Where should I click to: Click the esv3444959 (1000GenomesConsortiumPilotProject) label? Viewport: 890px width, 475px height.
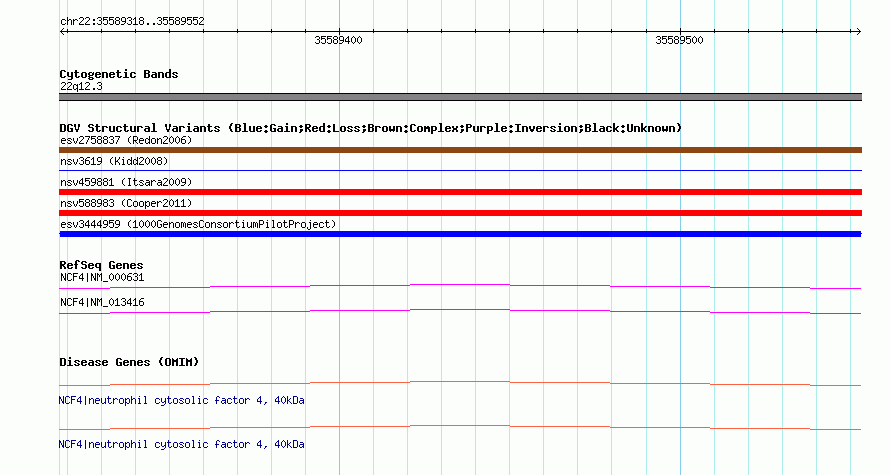tap(198, 224)
